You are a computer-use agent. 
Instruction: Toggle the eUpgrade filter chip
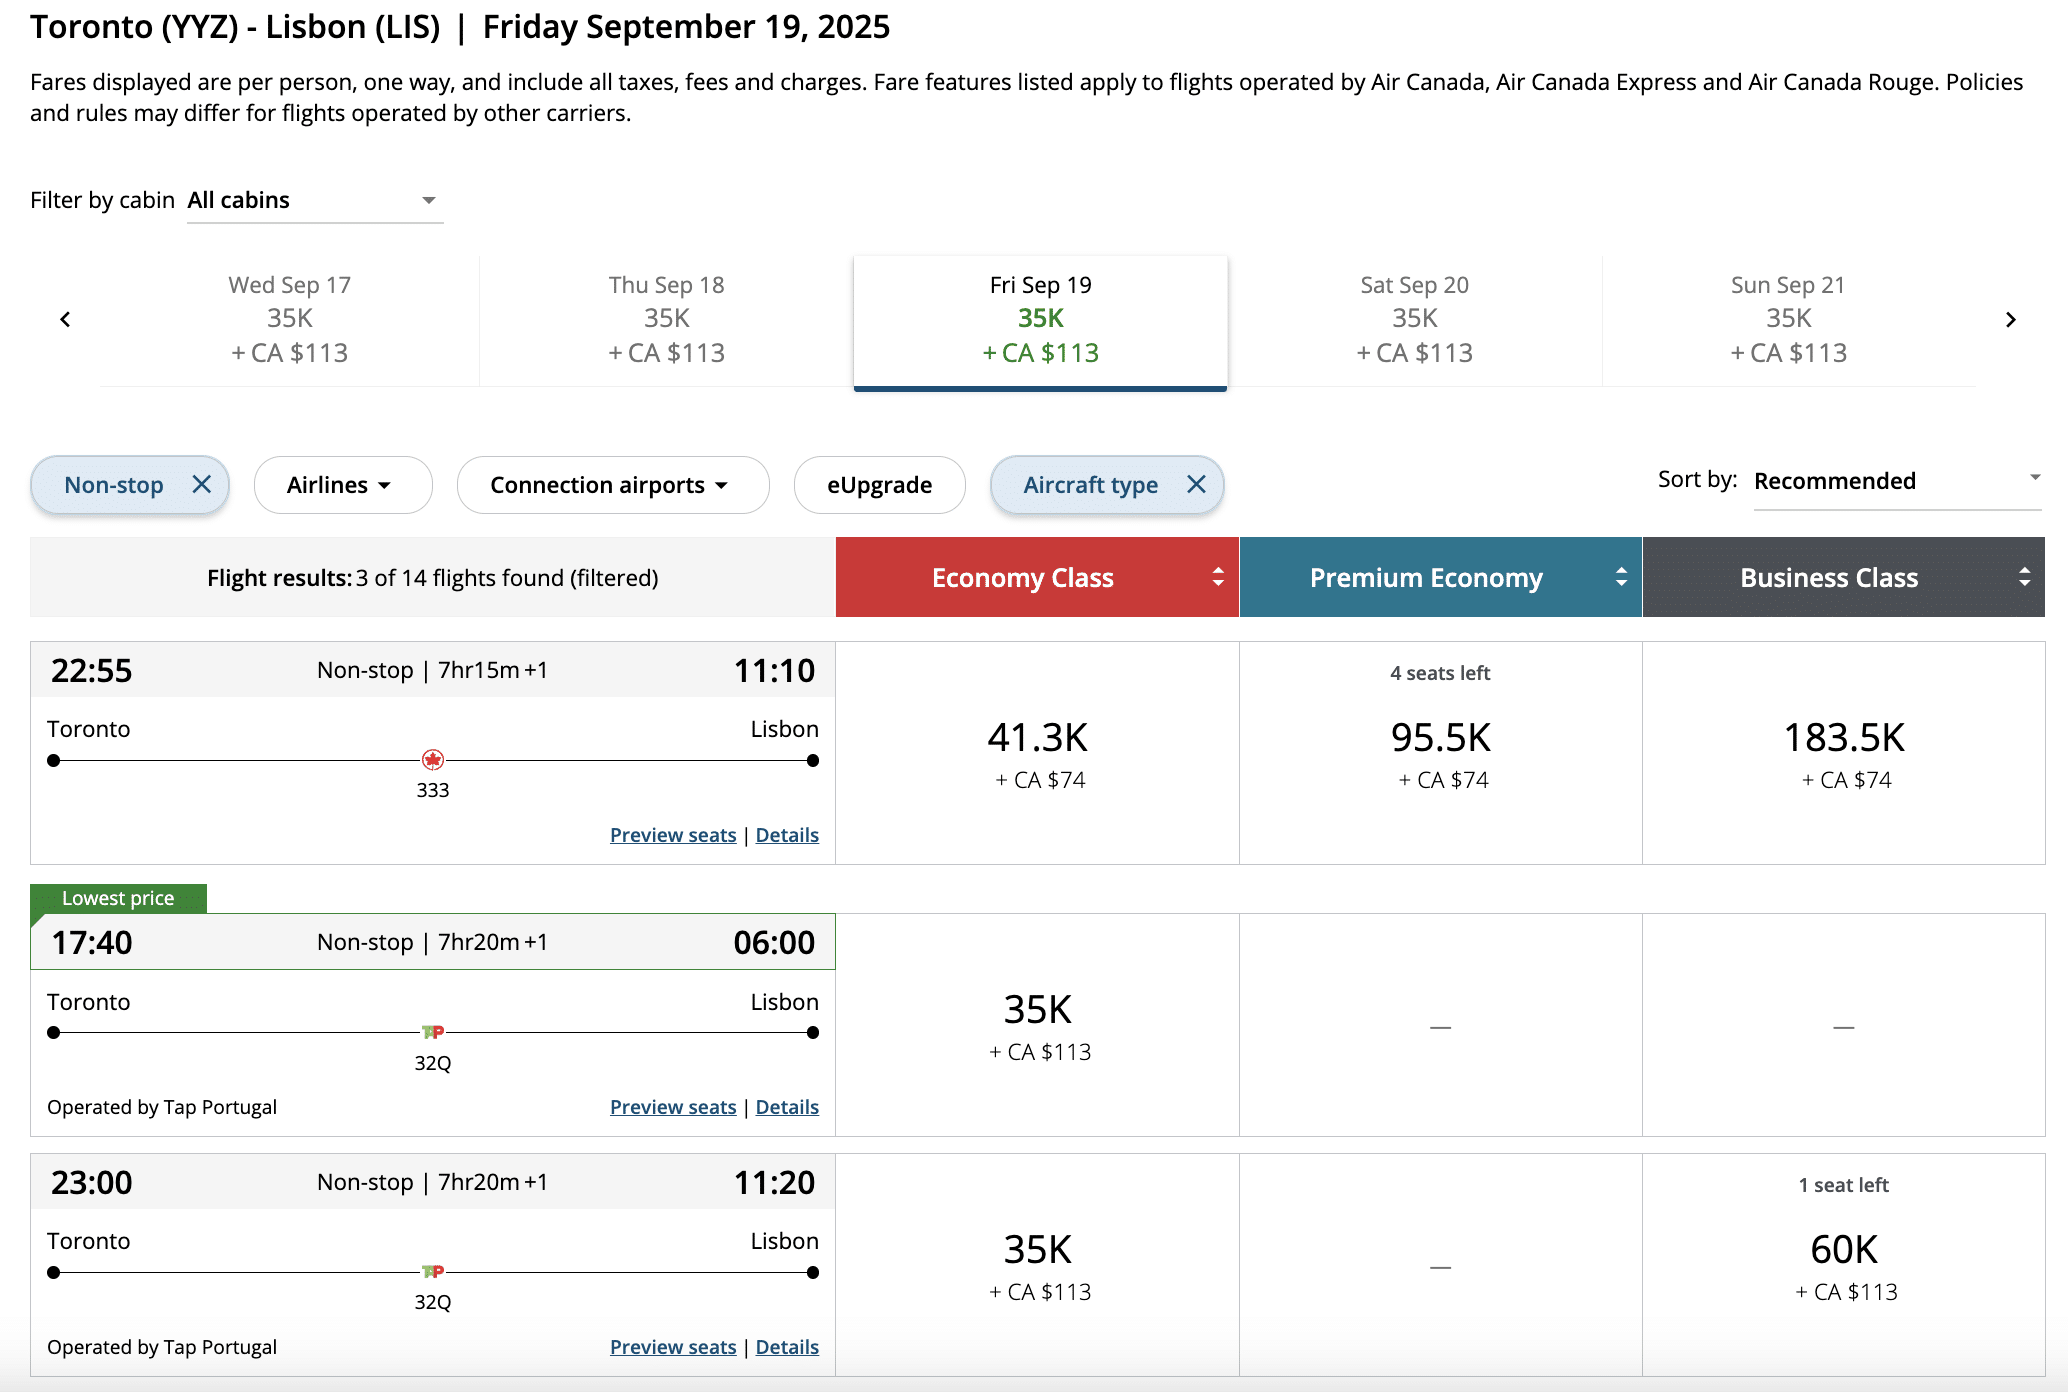point(879,485)
